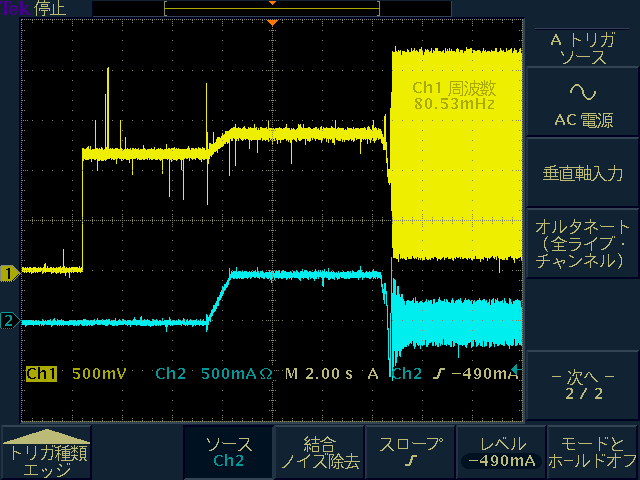Screen dimensions: 640x480
Task: Click the −490mA trigger level readout value
Action: (x=484, y=373)
